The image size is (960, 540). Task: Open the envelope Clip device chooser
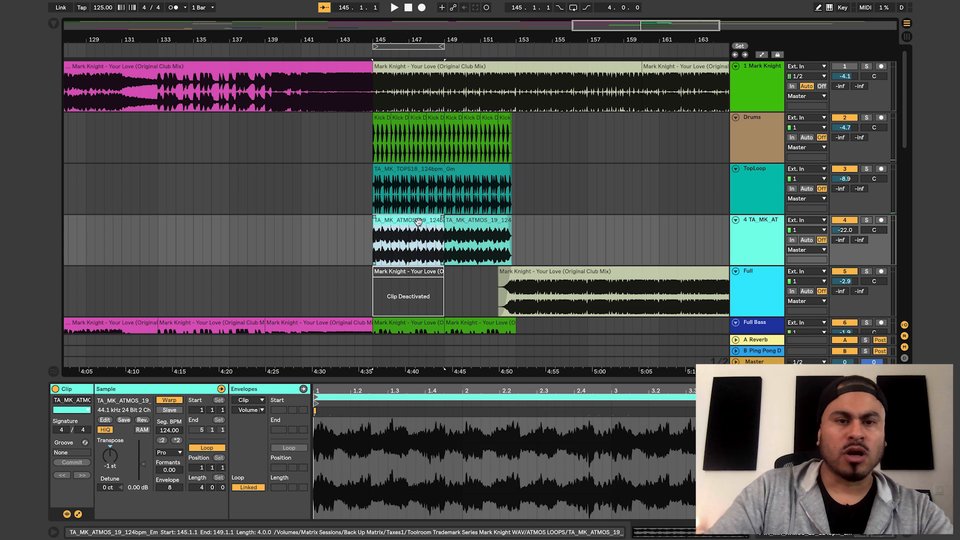(251, 400)
